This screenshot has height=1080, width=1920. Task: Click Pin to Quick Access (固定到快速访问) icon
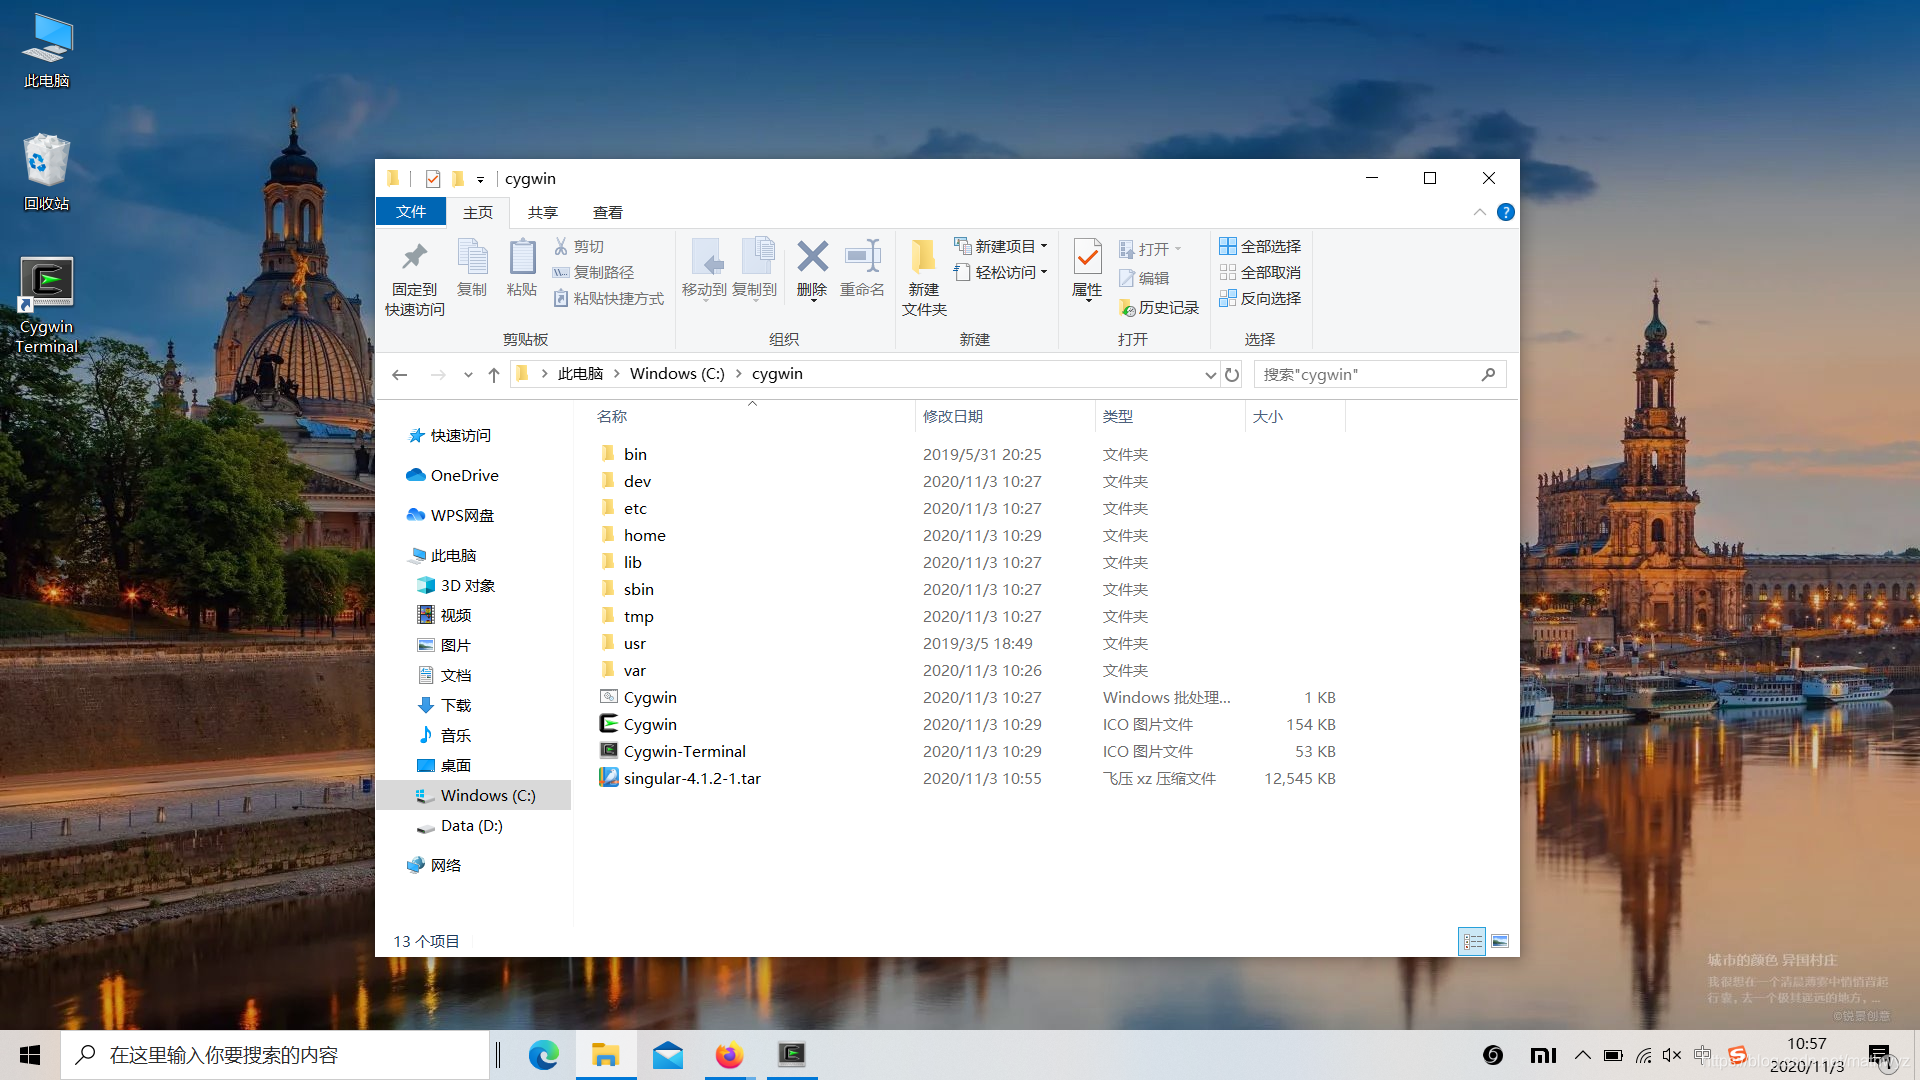414,258
